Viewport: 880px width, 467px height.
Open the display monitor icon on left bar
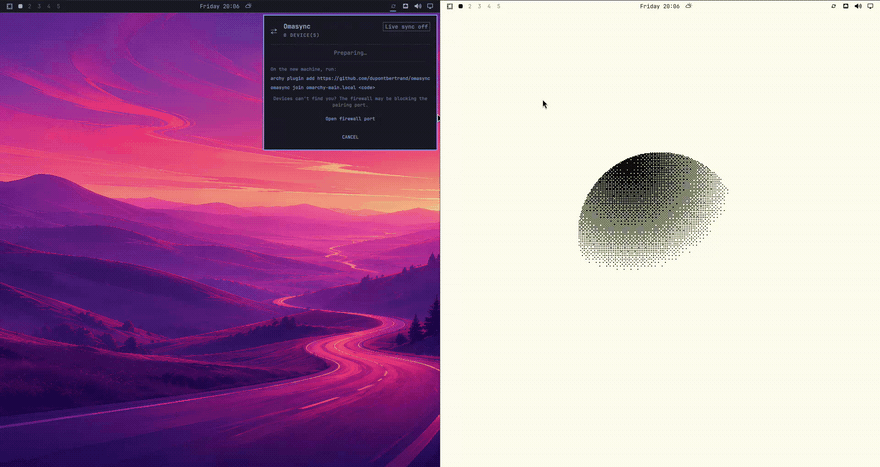click(x=430, y=6)
